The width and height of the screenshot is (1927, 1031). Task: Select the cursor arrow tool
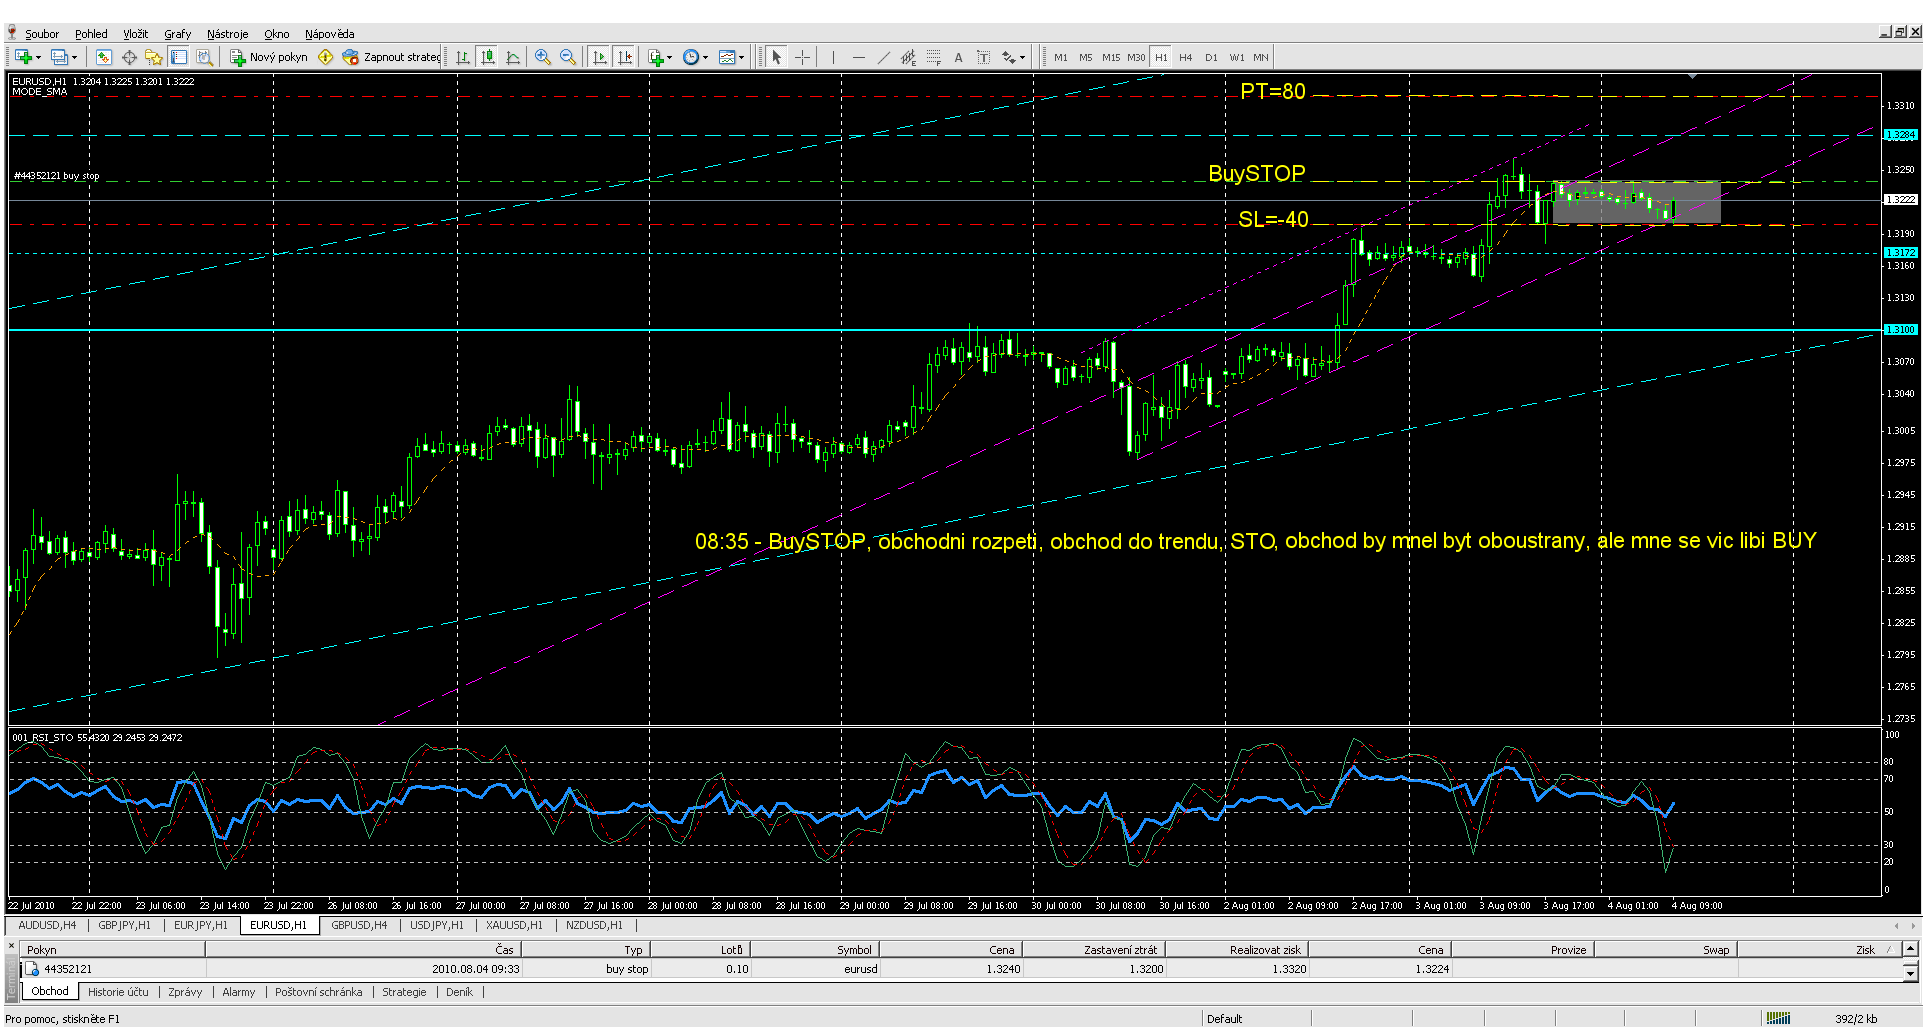tap(777, 57)
